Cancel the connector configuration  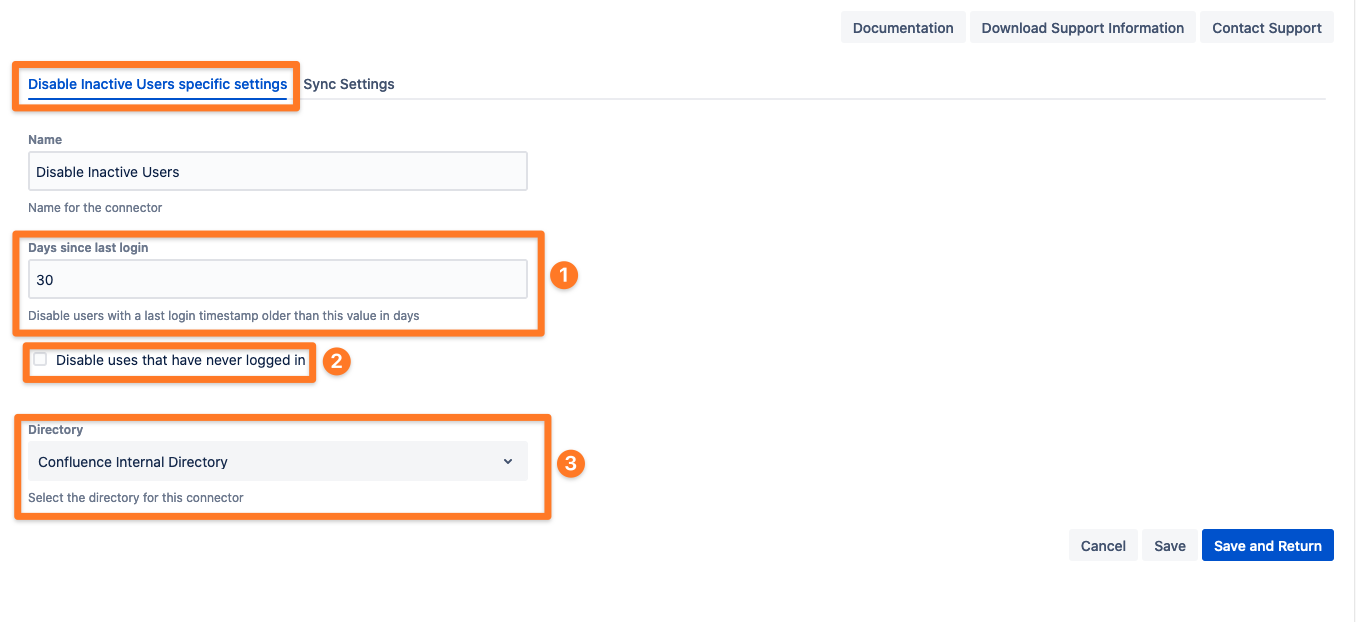pos(1102,545)
